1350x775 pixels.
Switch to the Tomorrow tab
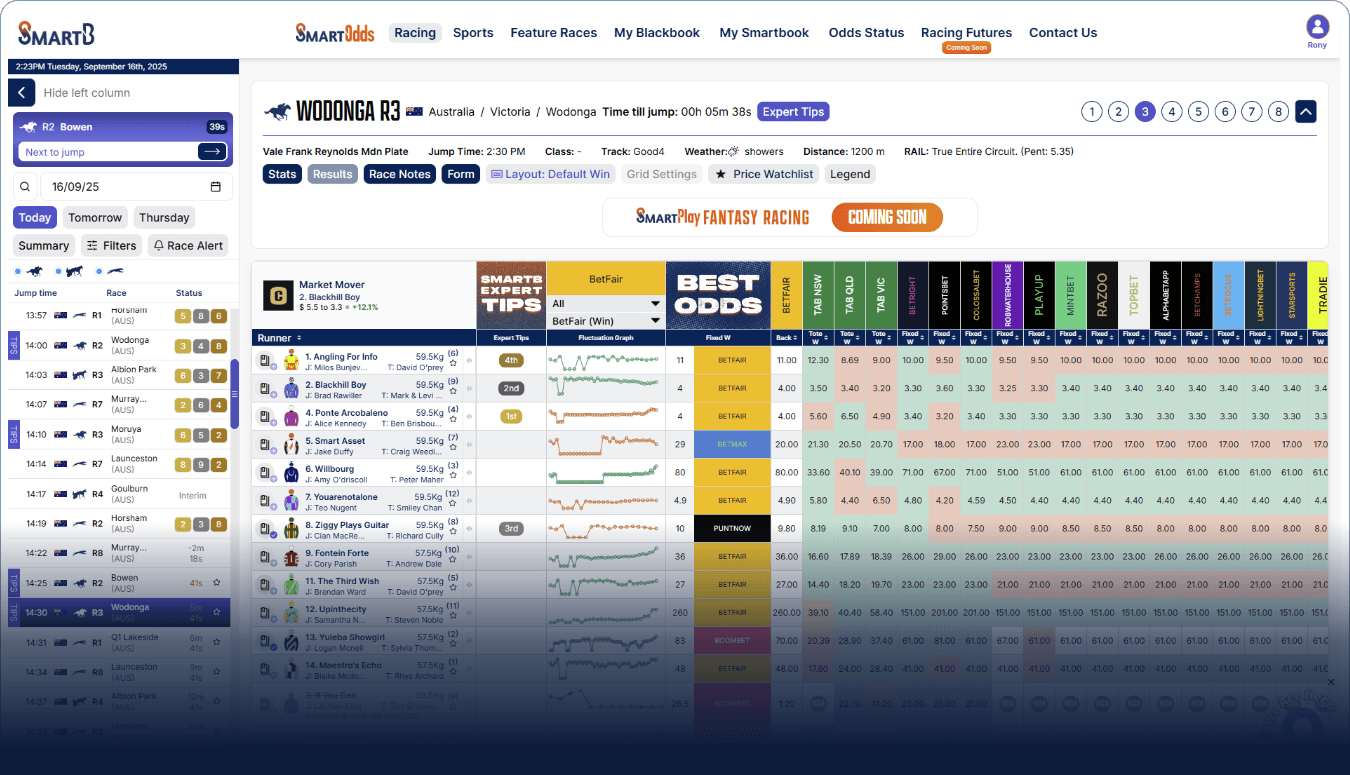pyautogui.click(x=95, y=218)
